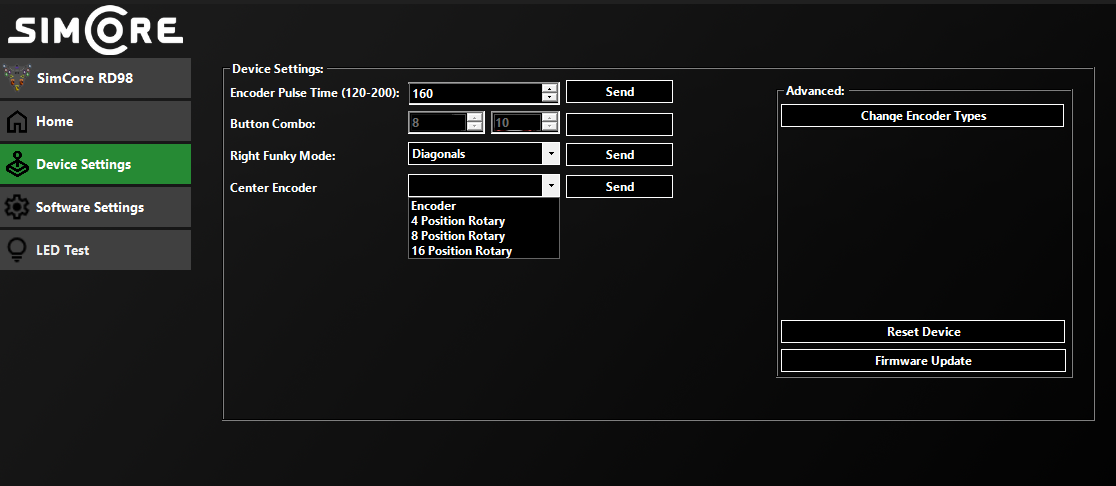Increase Encoder Pulse Time with up arrow
This screenshot has height=486, width=1116.
point(549,88)
